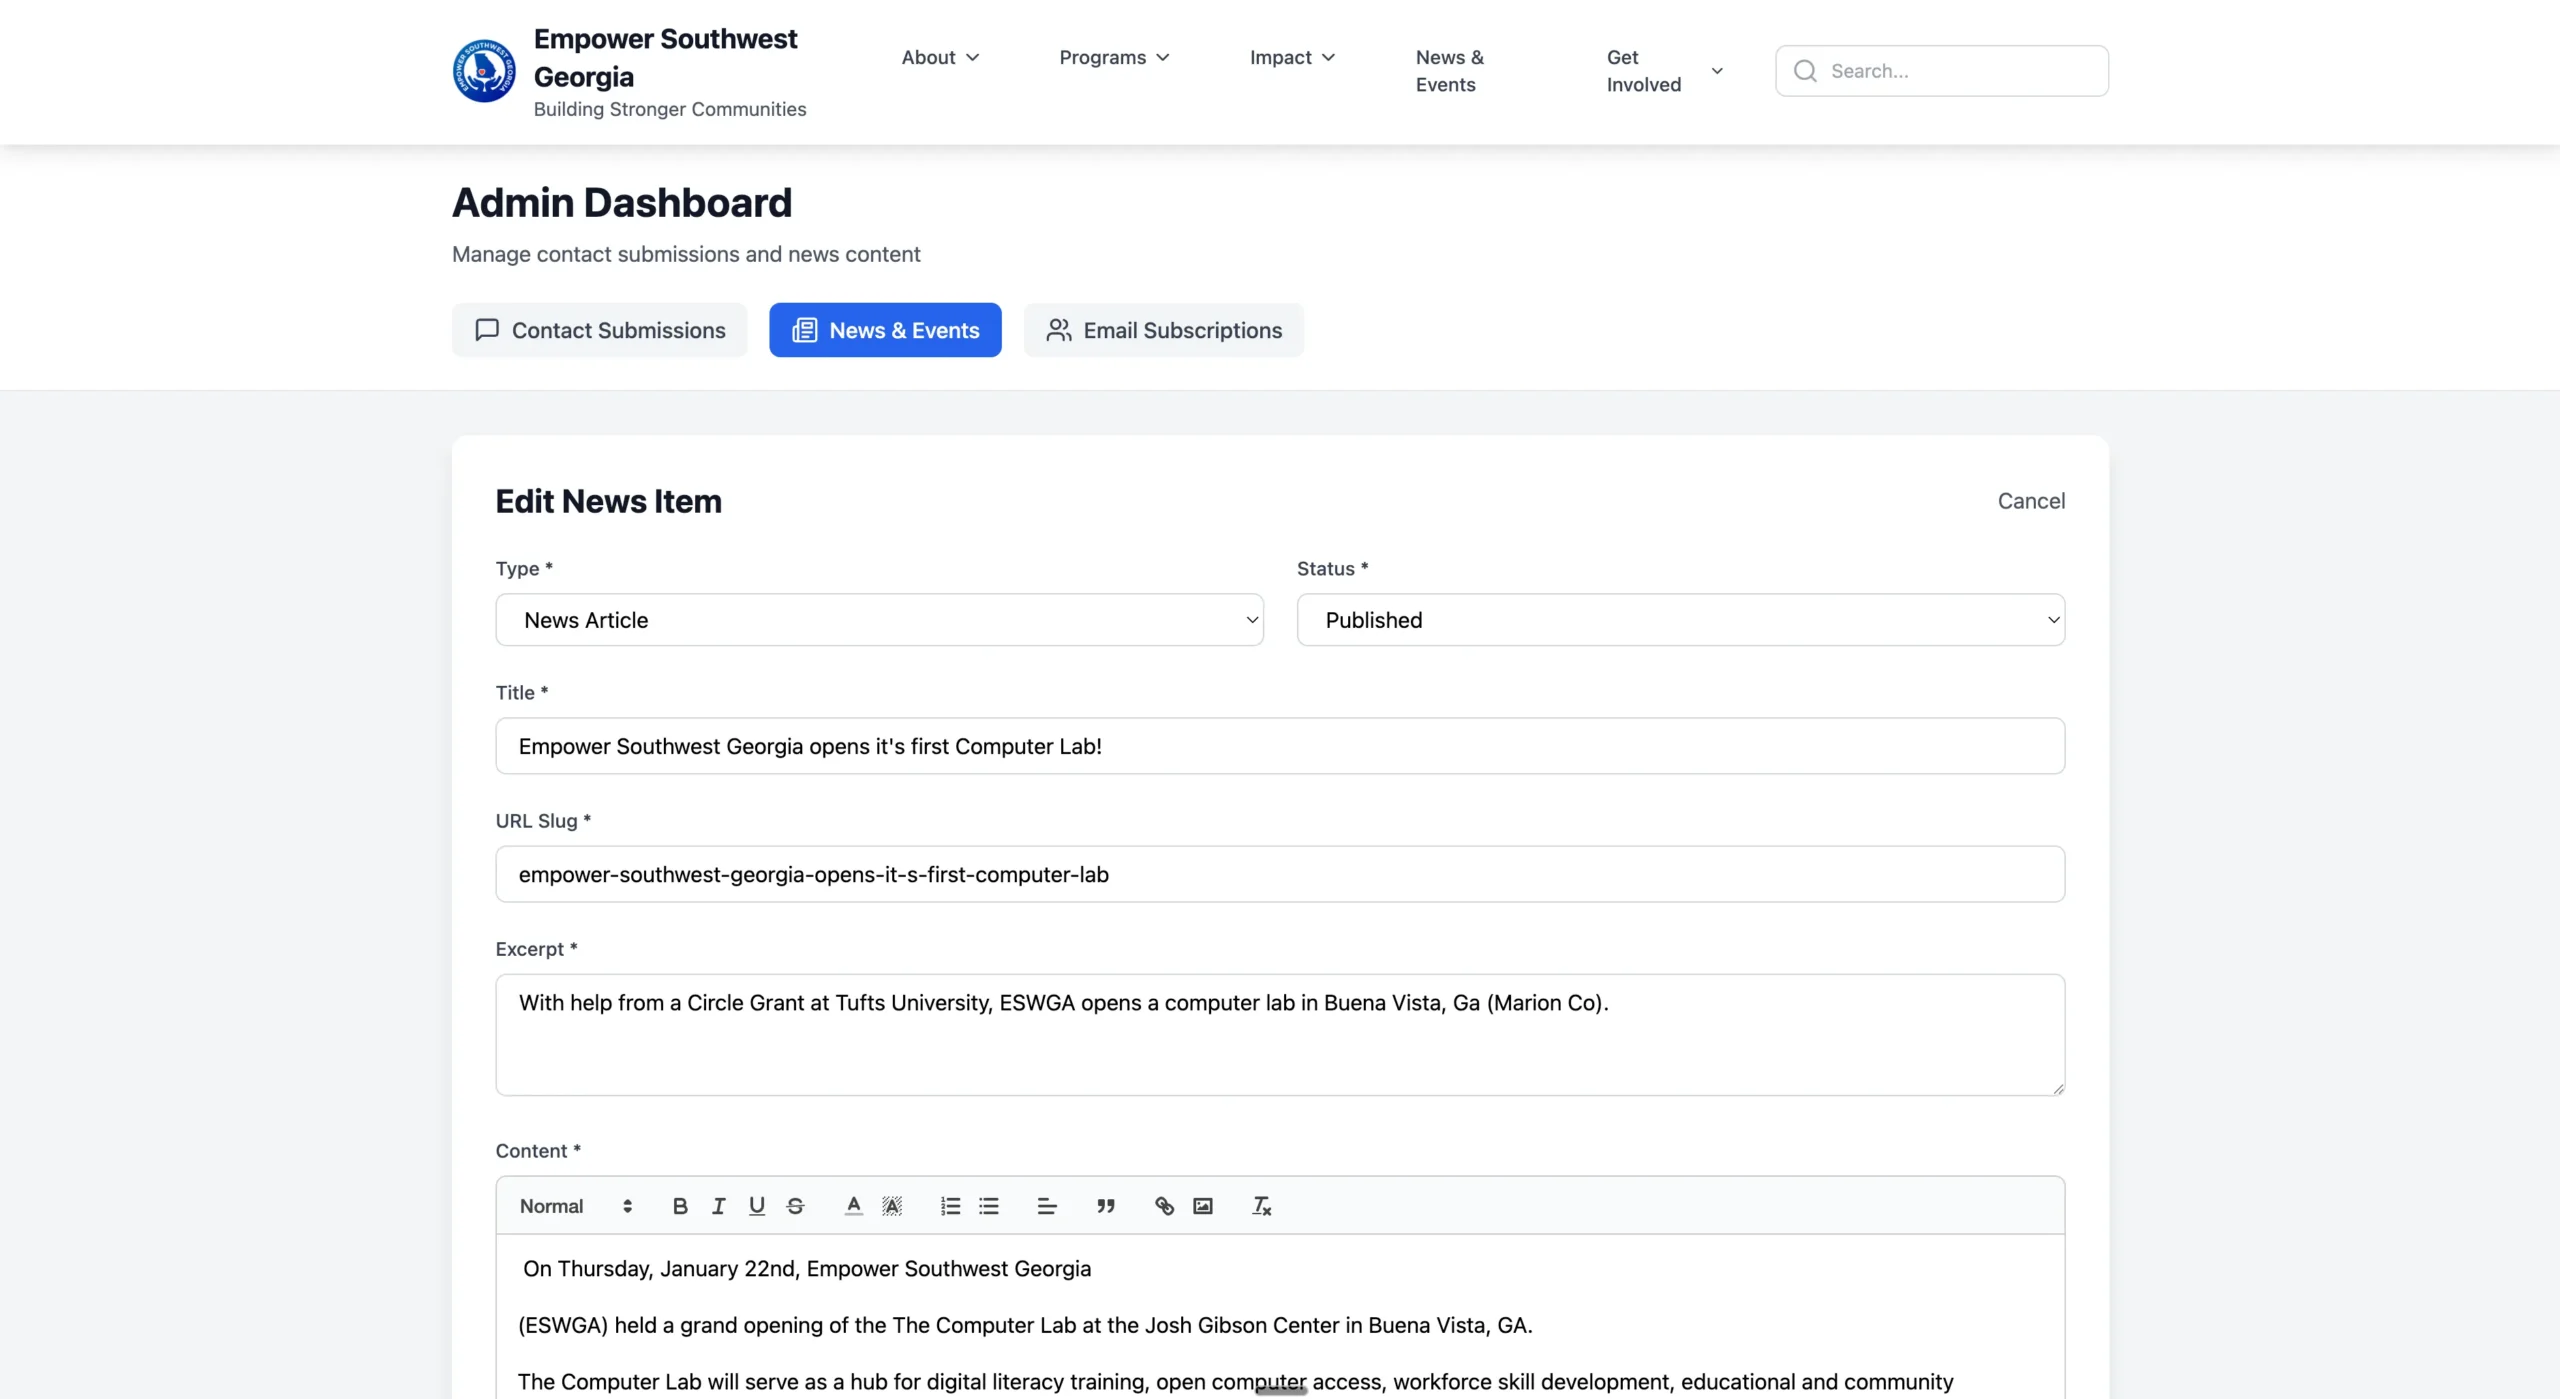Viewport: 2560px width, 1399px height.
Task: Insert a numbered list
Action: pos(950,1206)
